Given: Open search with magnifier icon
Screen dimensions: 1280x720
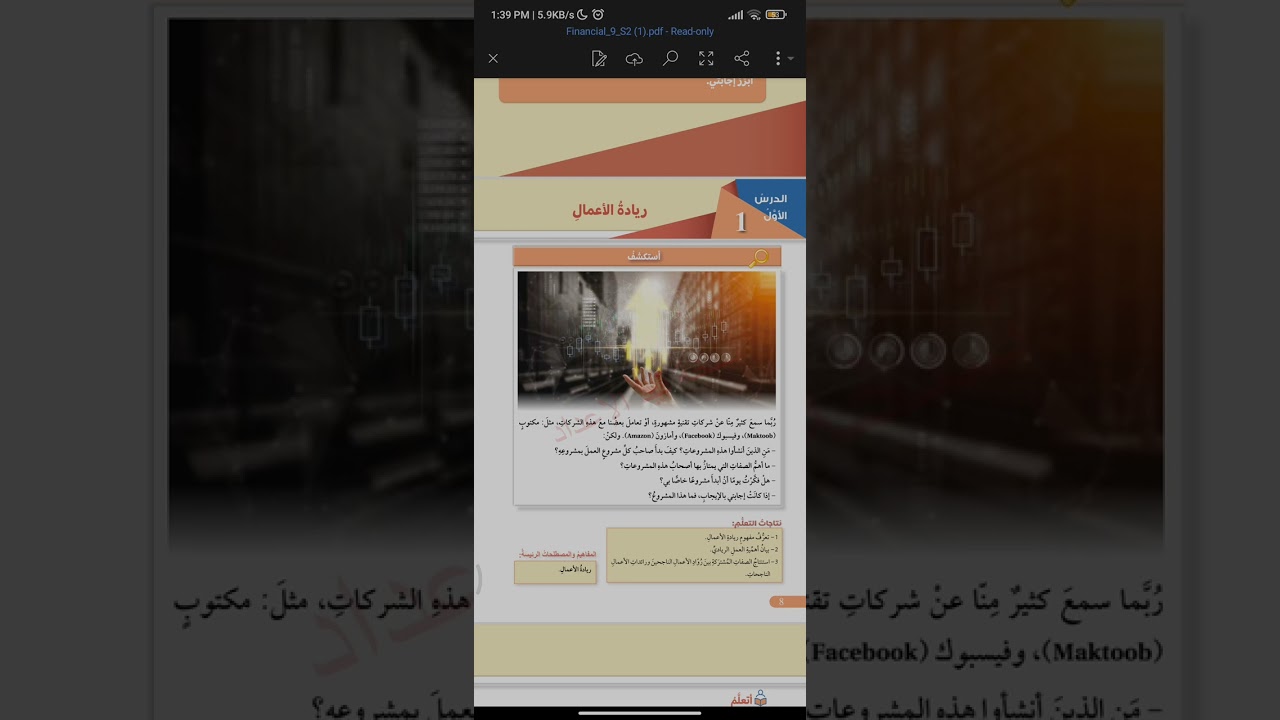Looking at the screenshot, I should [x=670, y=59].
